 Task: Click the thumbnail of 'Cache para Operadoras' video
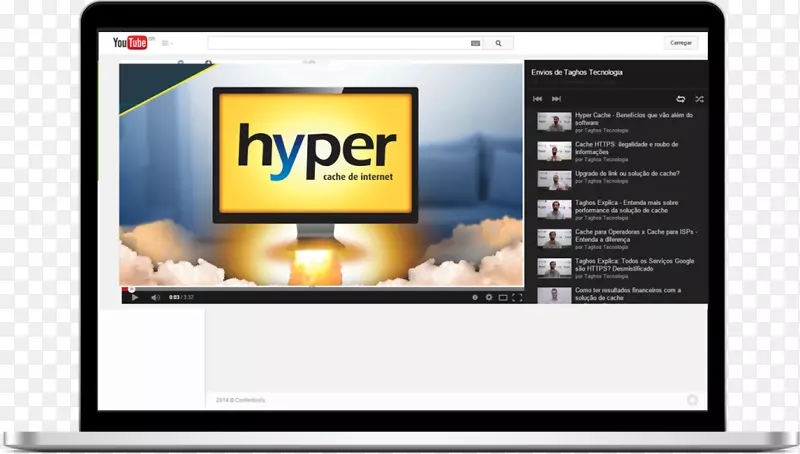click(554, 239)
